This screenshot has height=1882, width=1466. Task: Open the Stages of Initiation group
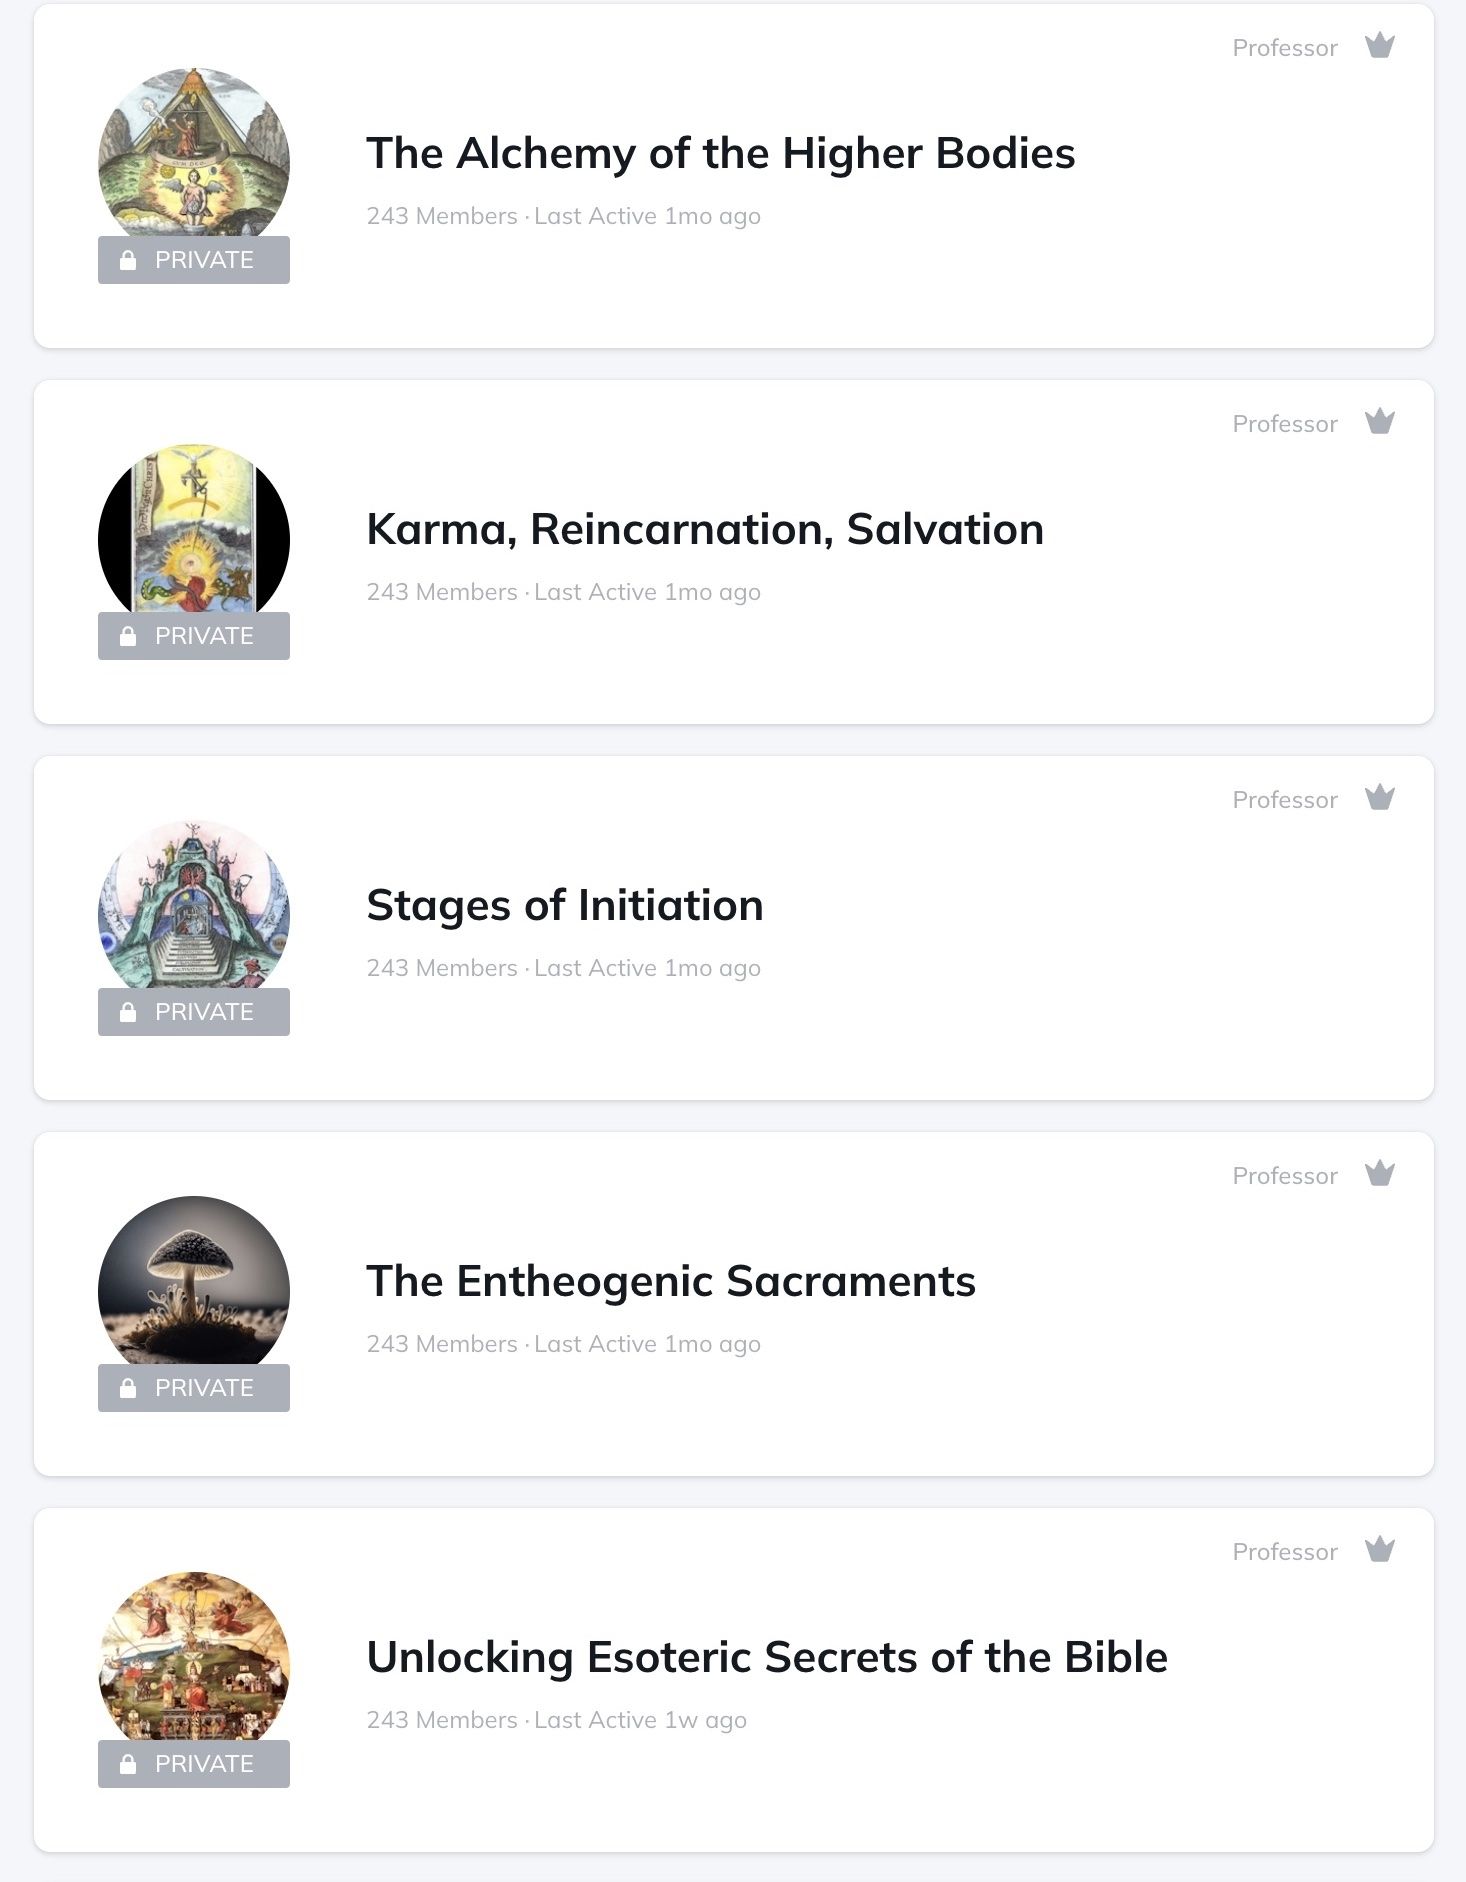tap(565, 906)
